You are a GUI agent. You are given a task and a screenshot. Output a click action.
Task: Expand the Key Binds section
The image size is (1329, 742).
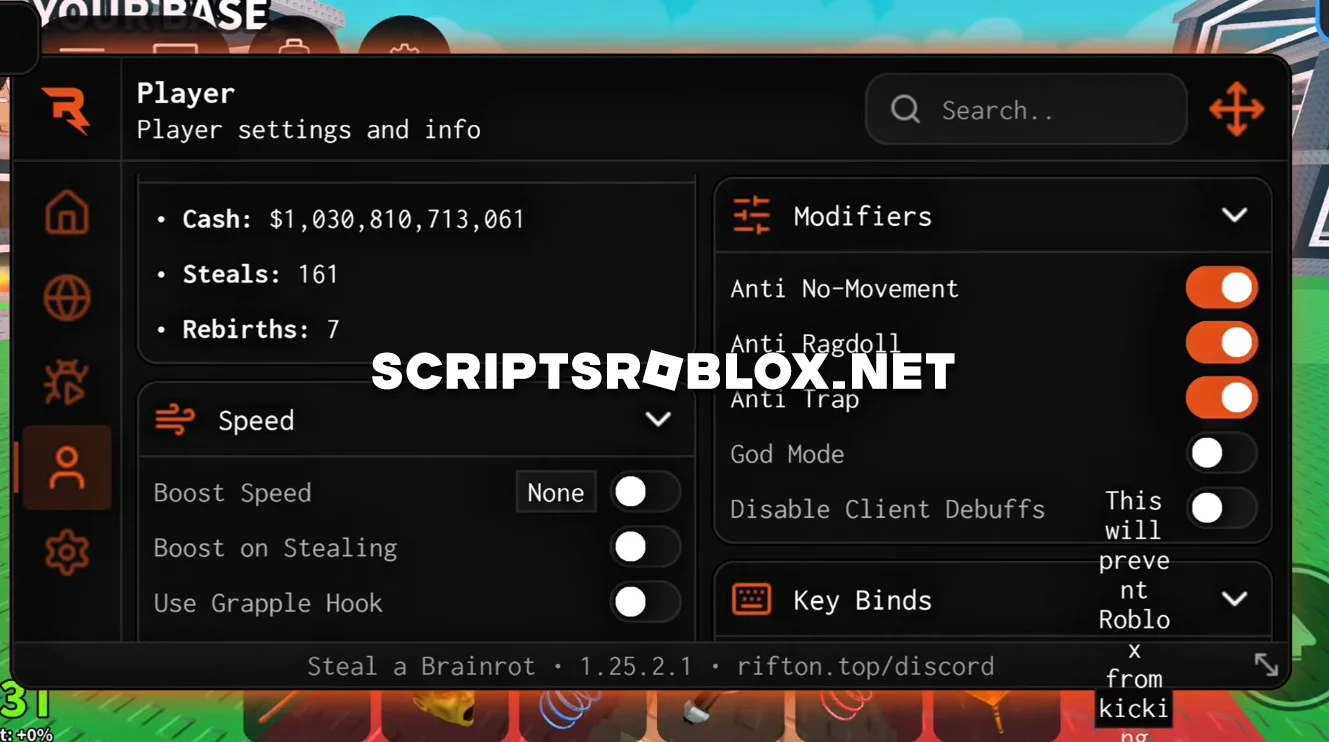point(1234,598)
